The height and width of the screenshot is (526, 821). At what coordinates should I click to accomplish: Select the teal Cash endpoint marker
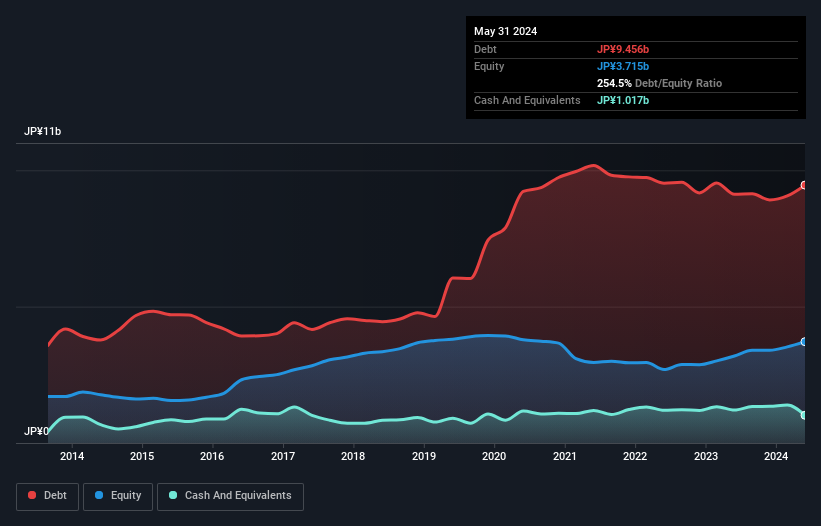(x=804, y=415)
